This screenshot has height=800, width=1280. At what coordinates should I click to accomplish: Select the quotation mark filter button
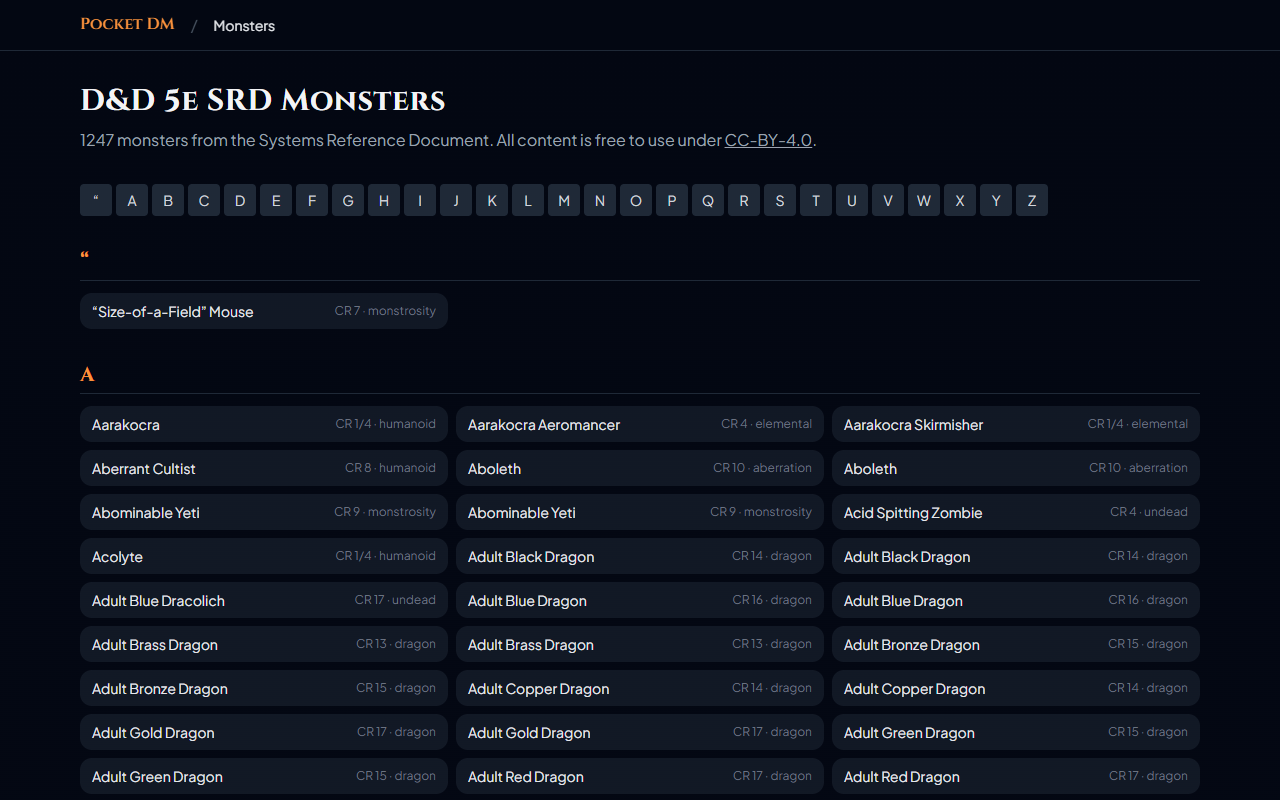tap(95, 200)
